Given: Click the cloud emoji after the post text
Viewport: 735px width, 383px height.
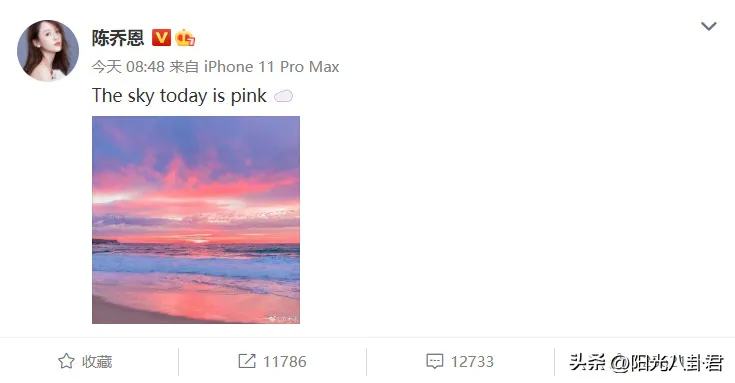Looking at the screenshot, I should (283, 97).
